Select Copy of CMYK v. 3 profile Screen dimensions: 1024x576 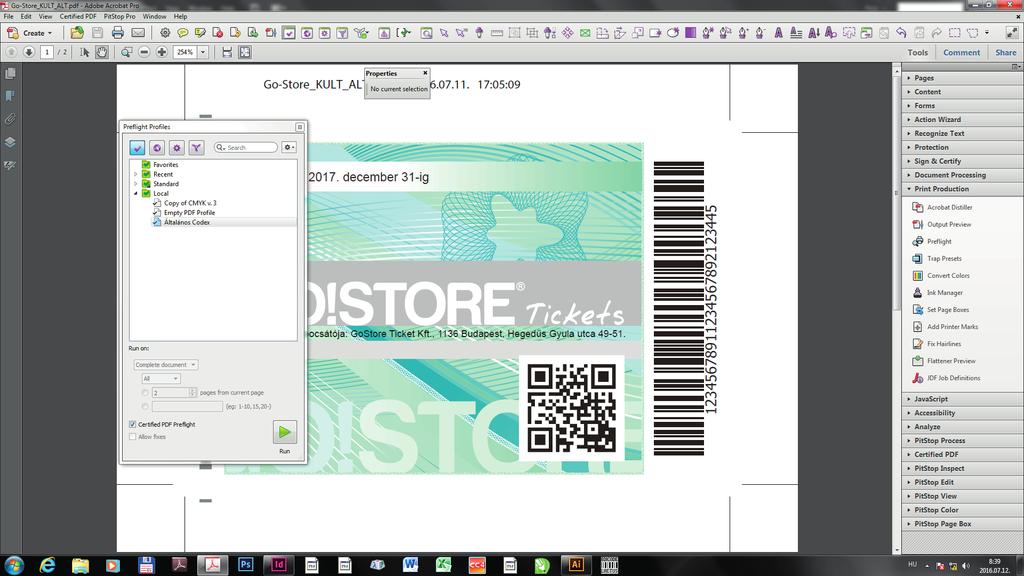click(x=189, y=203)
